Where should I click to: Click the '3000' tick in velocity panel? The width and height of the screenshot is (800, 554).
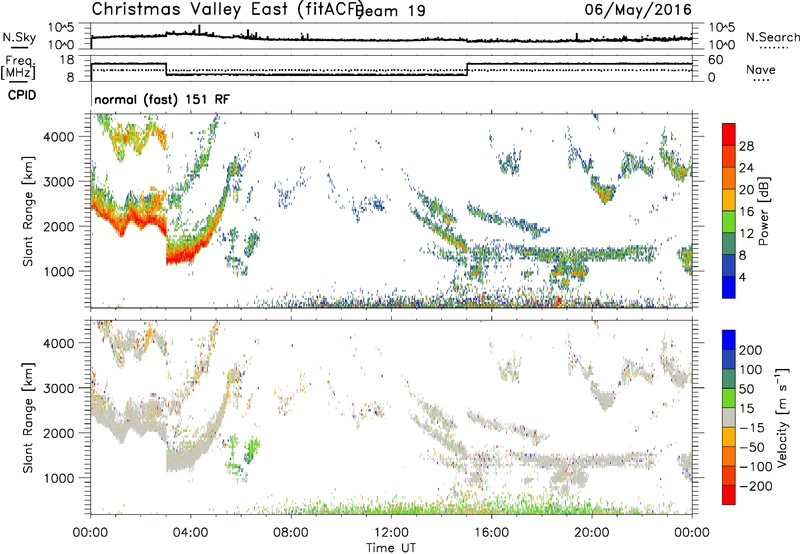58,388
